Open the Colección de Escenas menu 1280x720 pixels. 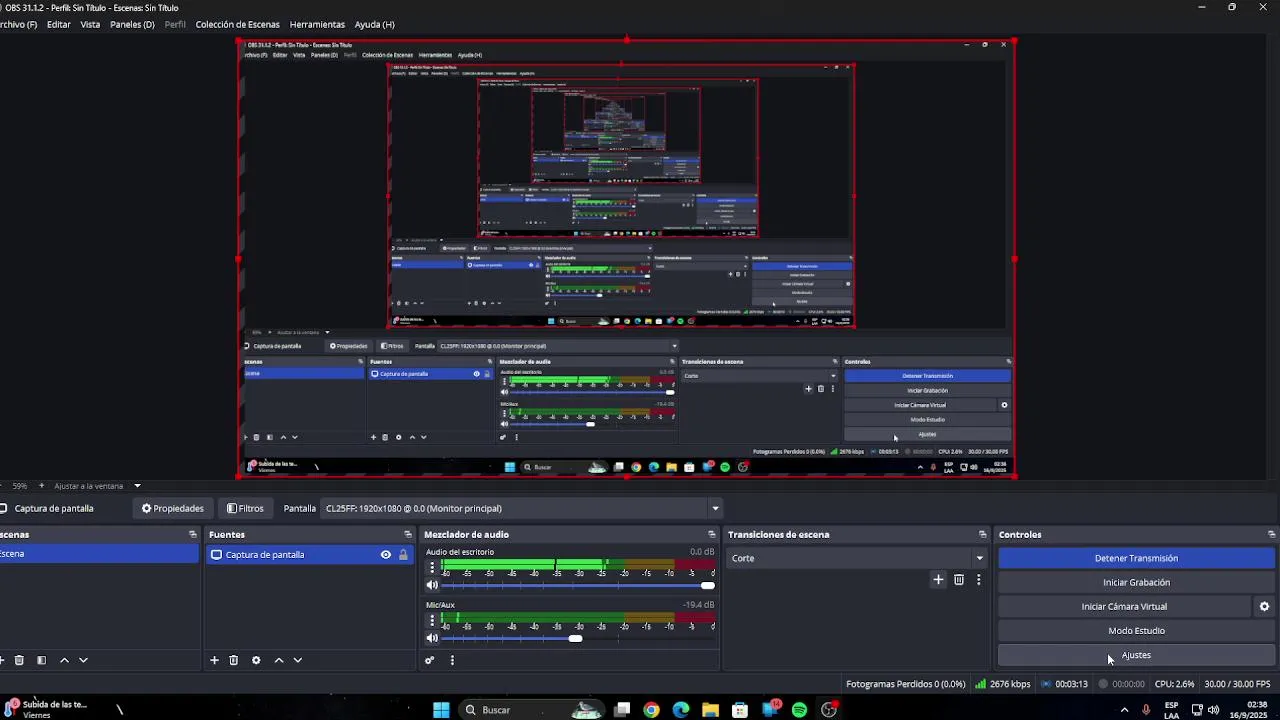click(x=237, y=24)
